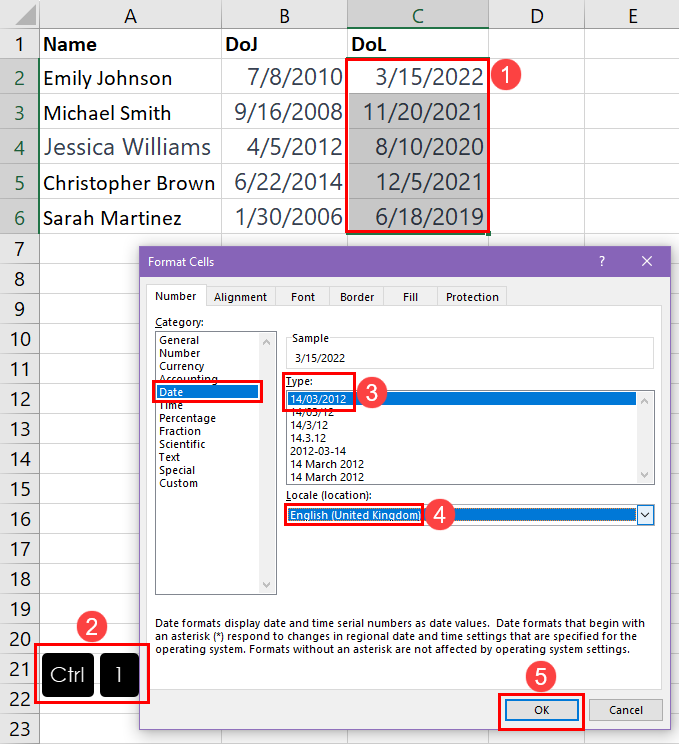Click cell with date 6/22/2014

[284, 182]
